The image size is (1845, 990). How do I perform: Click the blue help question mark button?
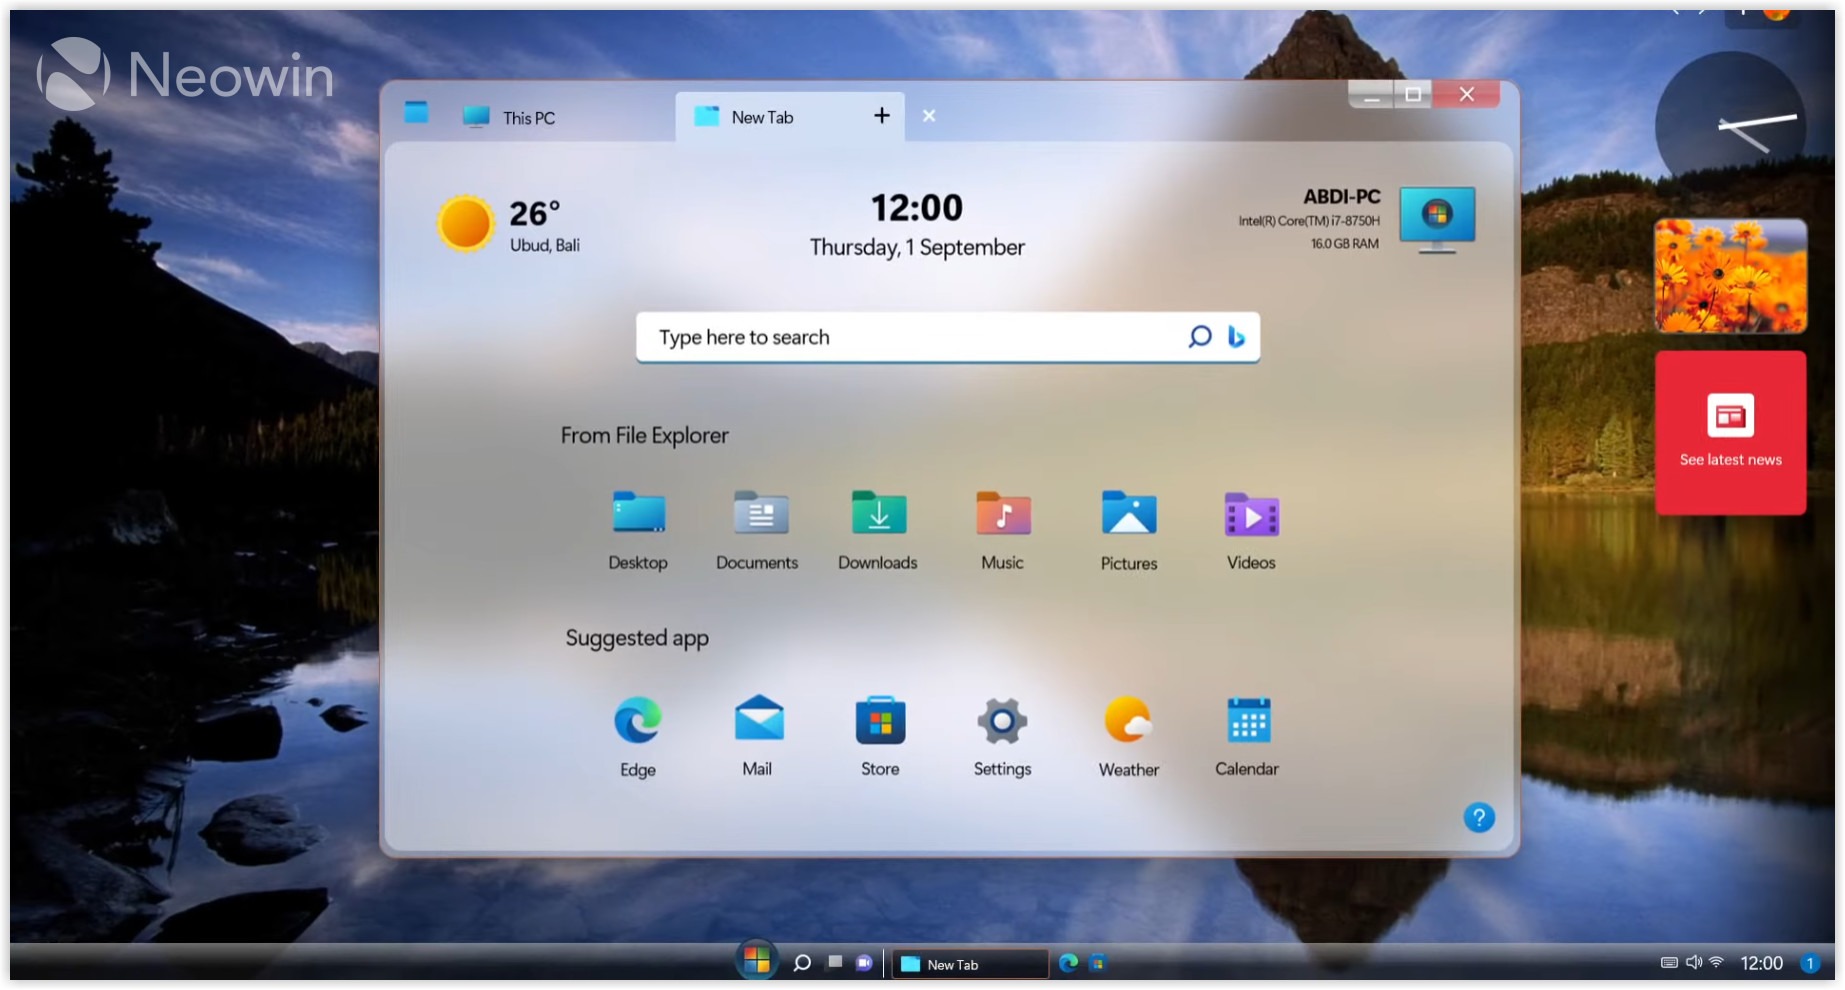tap(1479, 817)
